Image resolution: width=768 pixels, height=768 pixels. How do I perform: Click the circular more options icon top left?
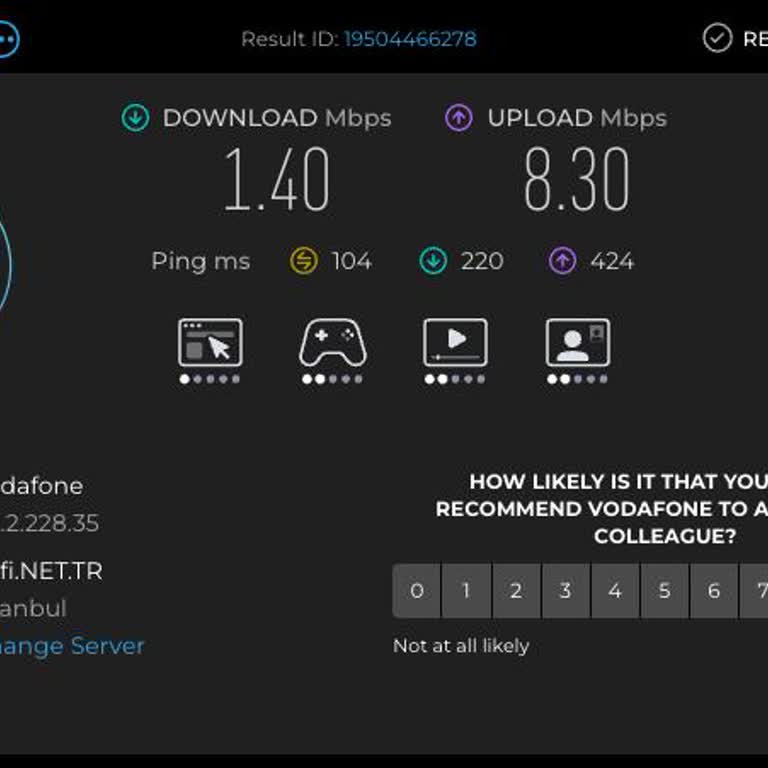coord(7,39)
